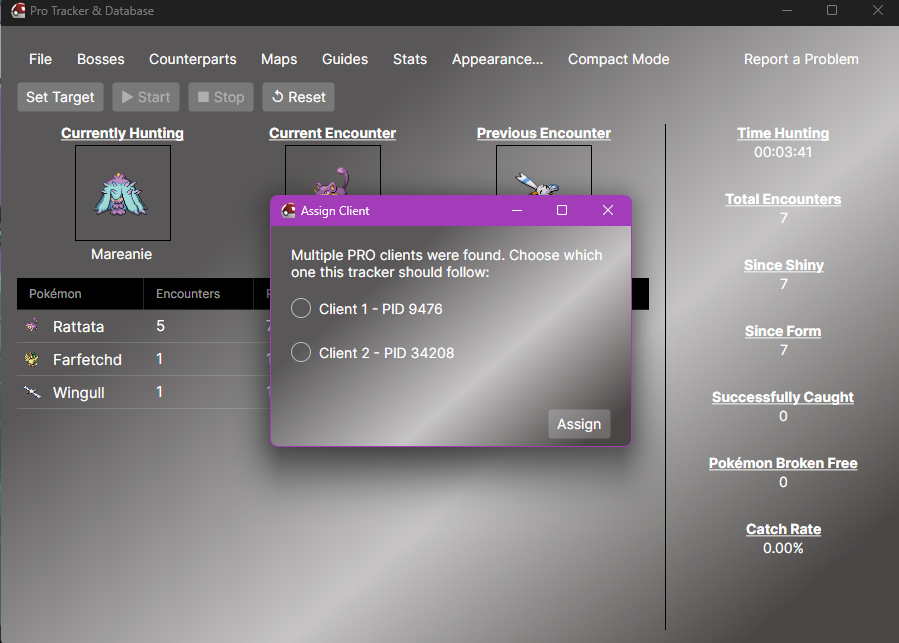Screen dimensions: 899x643
Task: Close the Pro Tracker main window
Action: coord(878,10)
